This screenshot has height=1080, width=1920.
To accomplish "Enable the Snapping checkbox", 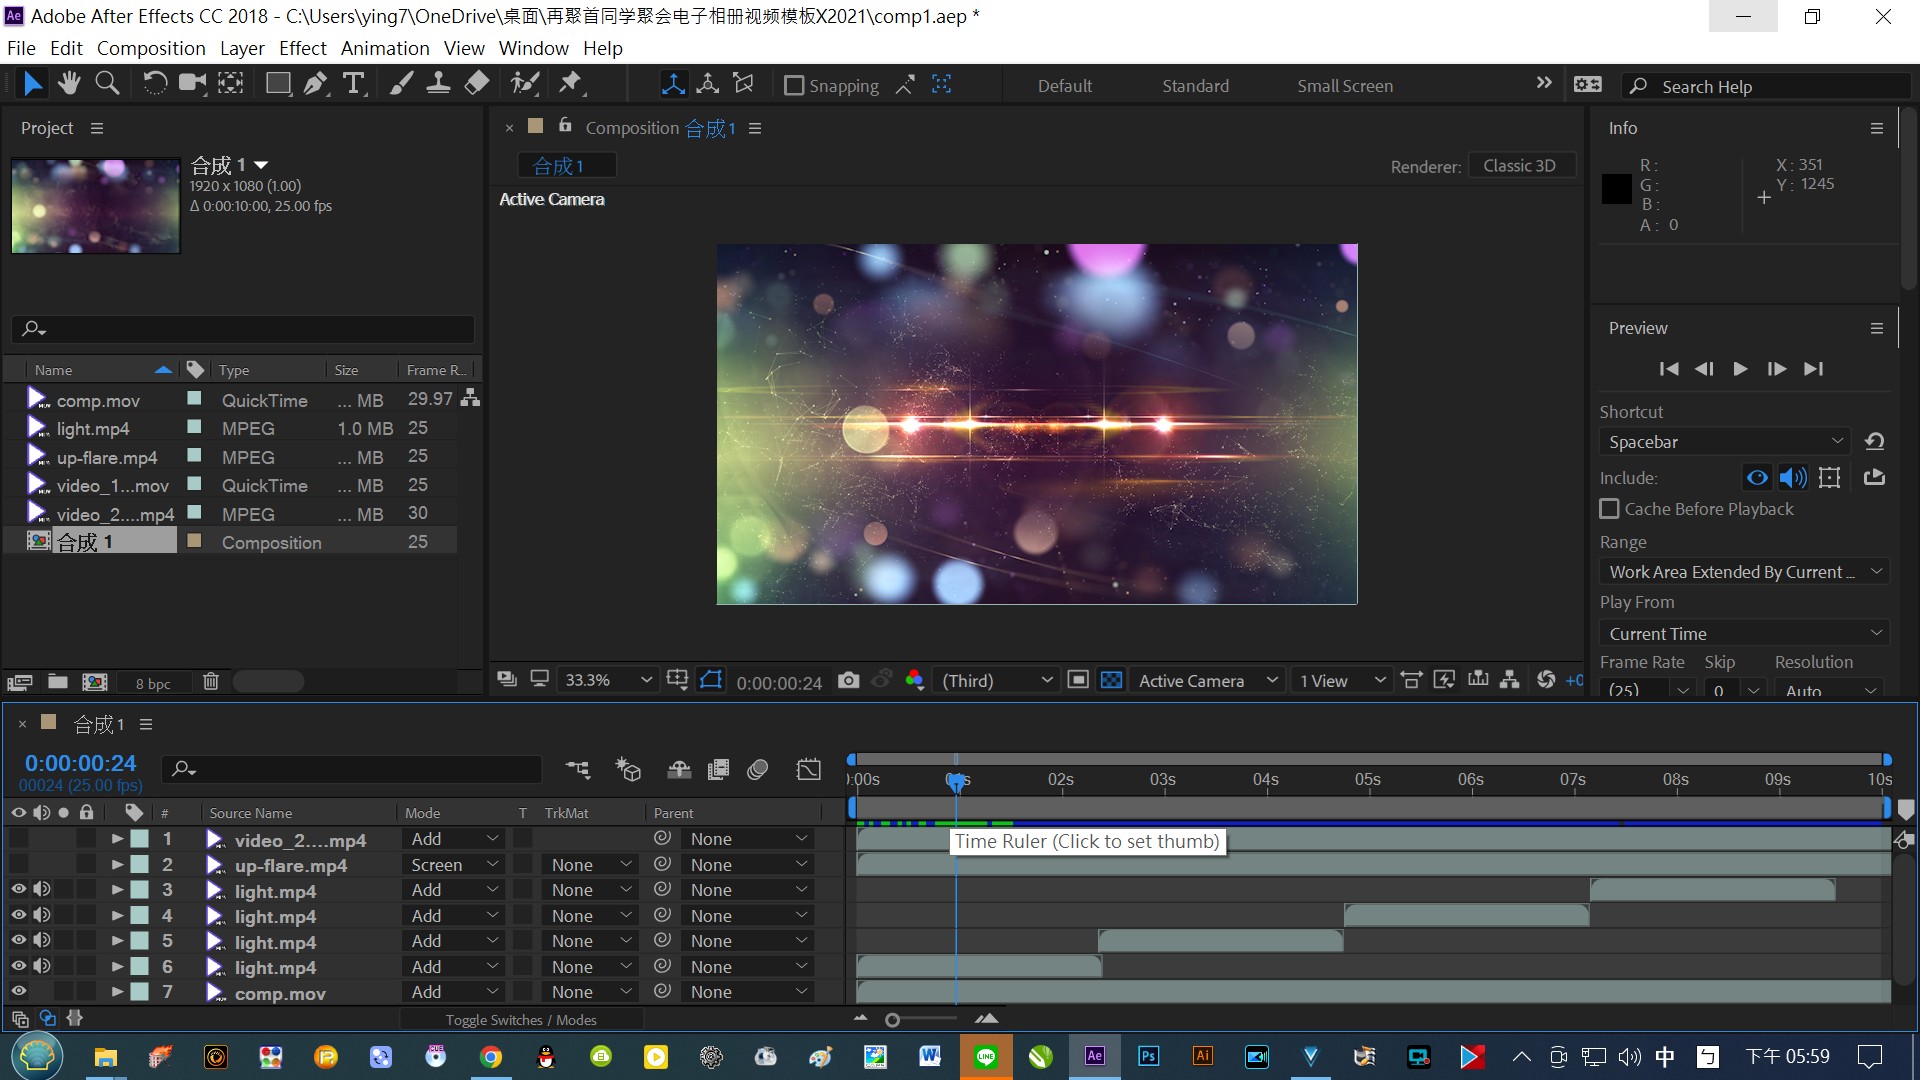I will click(794, 86).
